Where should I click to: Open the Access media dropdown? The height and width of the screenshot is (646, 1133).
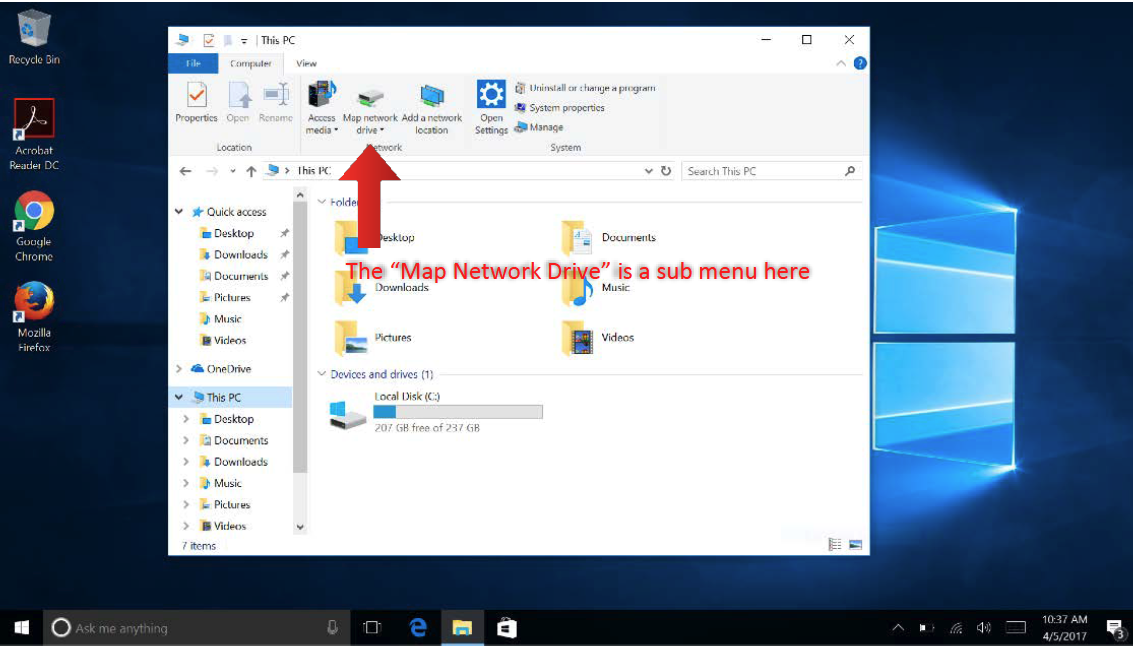point(322,108)
